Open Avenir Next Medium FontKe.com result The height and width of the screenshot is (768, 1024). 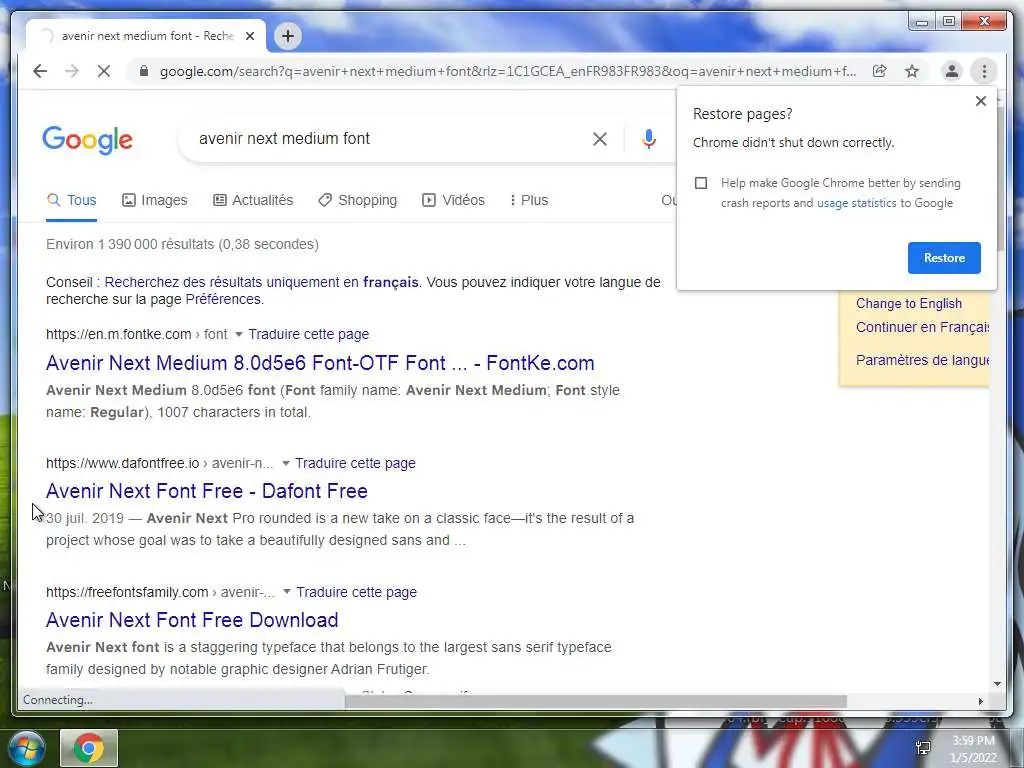320,363
